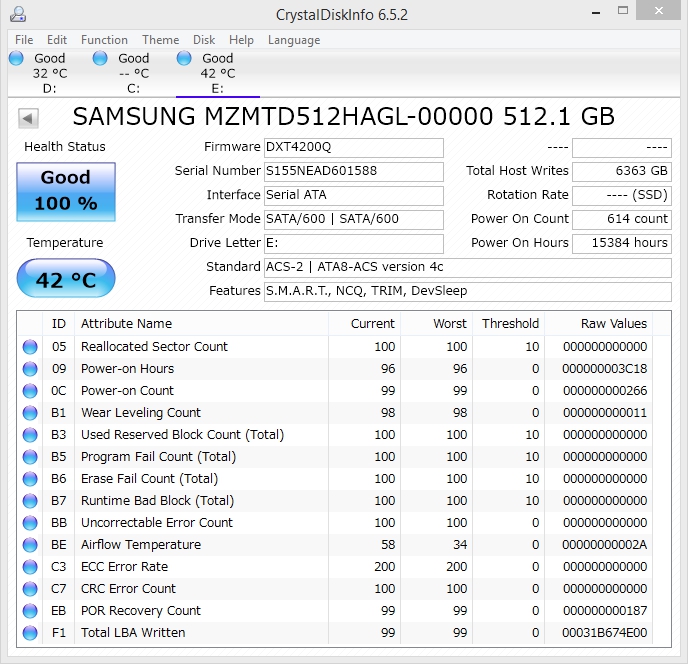Click status orb of Erase Fail Count row
688x664 pixels.
tap(30, 479)
